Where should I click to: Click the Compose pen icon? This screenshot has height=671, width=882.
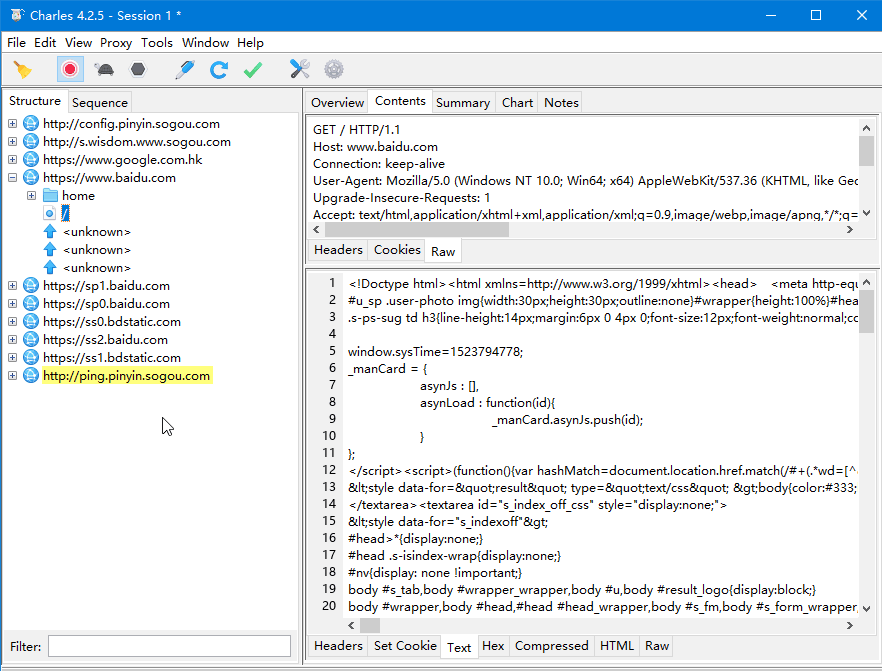coord(184,70)
